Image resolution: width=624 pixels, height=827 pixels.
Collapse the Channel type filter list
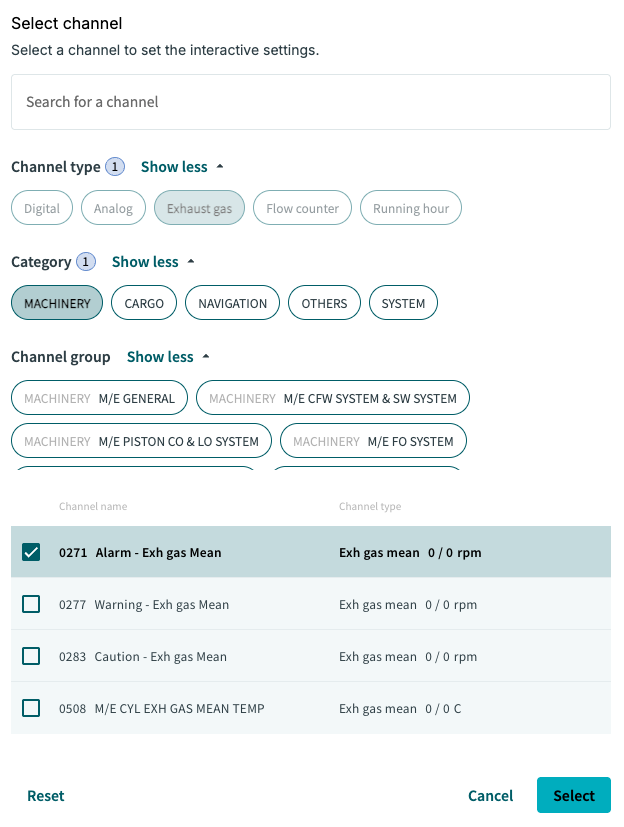pyautogui.click(x=182, y=167)
